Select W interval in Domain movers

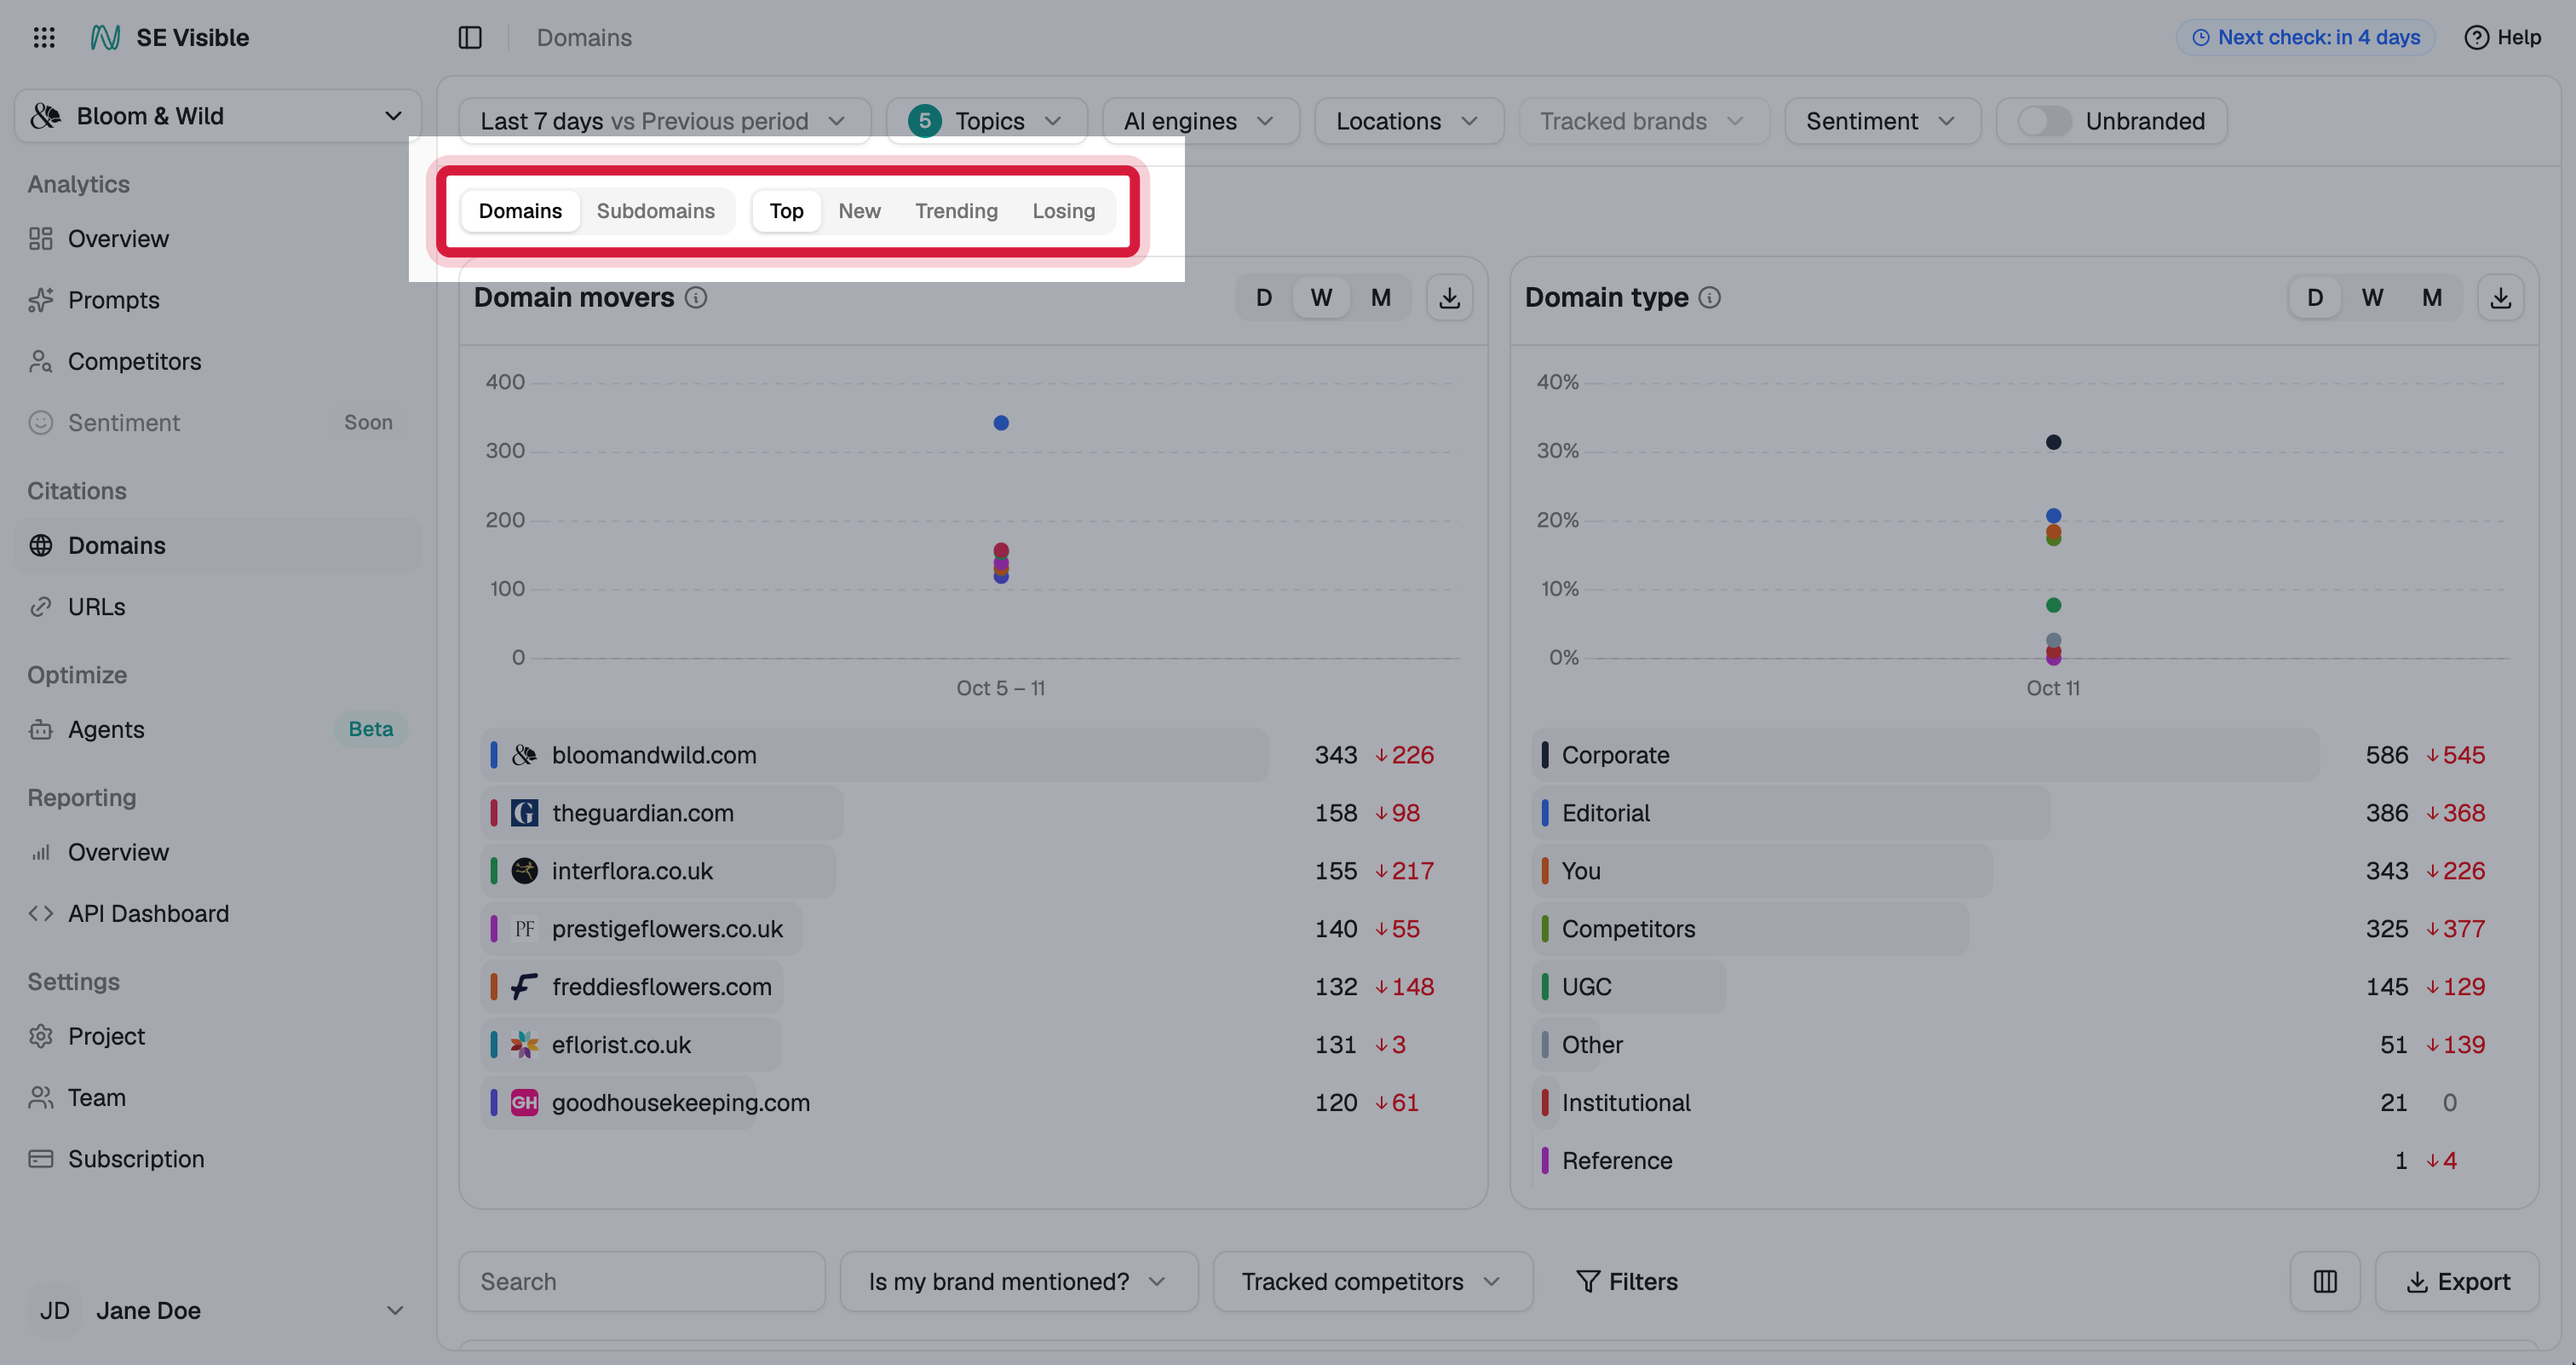point(1321,298)
